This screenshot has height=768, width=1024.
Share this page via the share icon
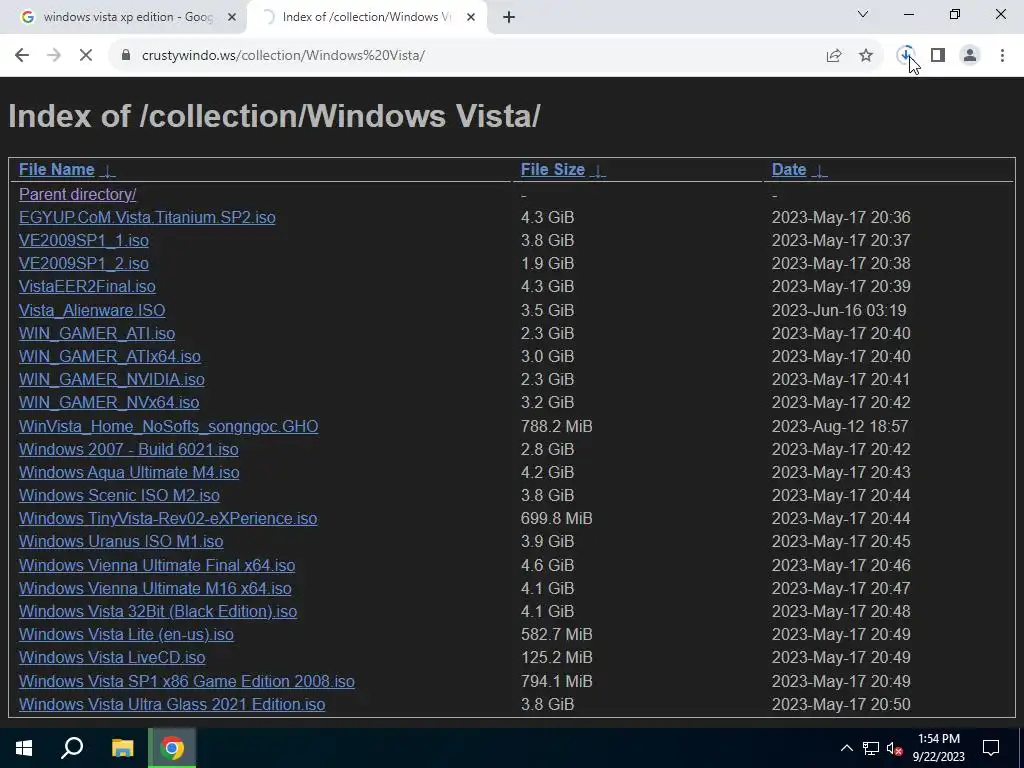(x=834, y=56)
